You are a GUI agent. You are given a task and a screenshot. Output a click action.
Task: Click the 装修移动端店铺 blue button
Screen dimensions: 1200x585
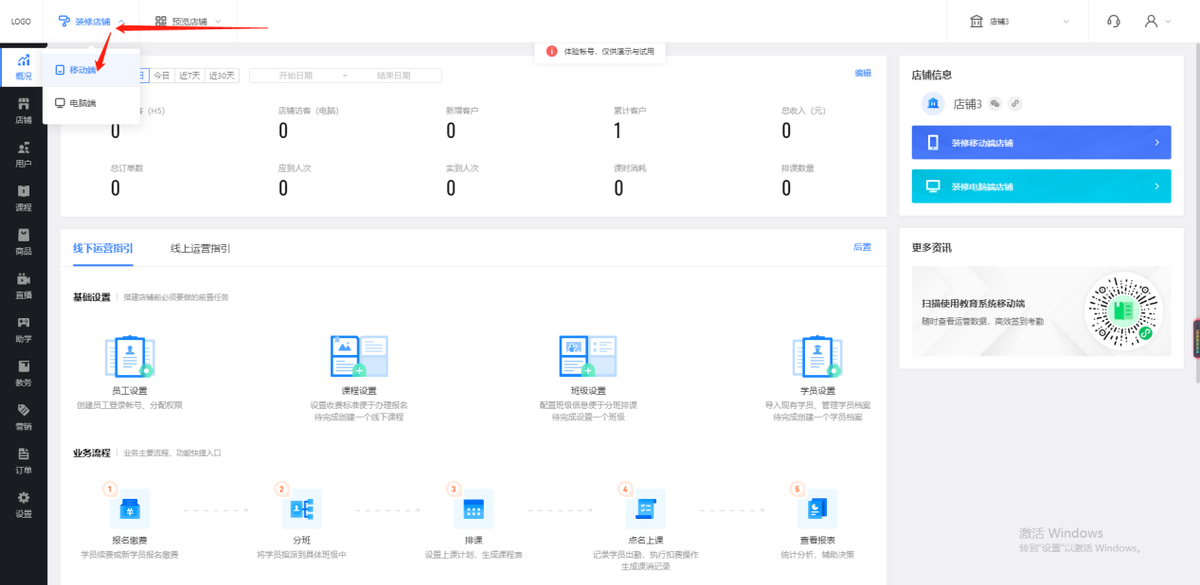pos(1041,143)
